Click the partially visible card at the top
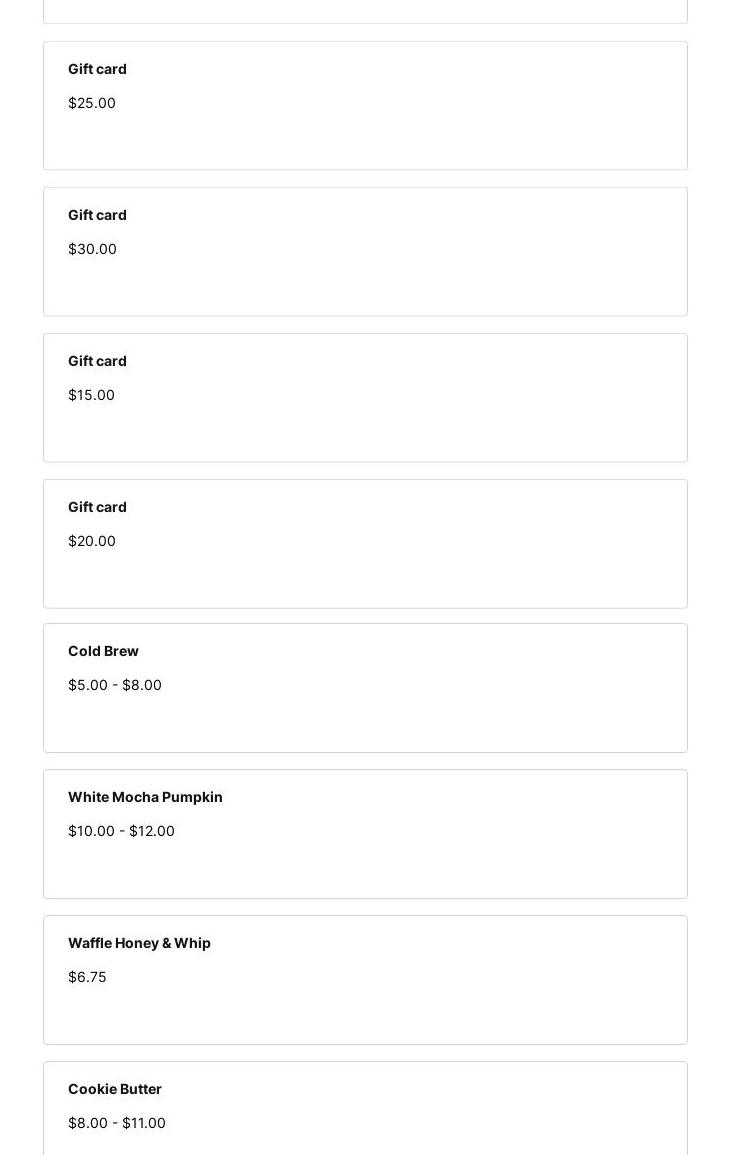Screen dimensions: 730x1155 pyautogui.click(x=365, y=10)
